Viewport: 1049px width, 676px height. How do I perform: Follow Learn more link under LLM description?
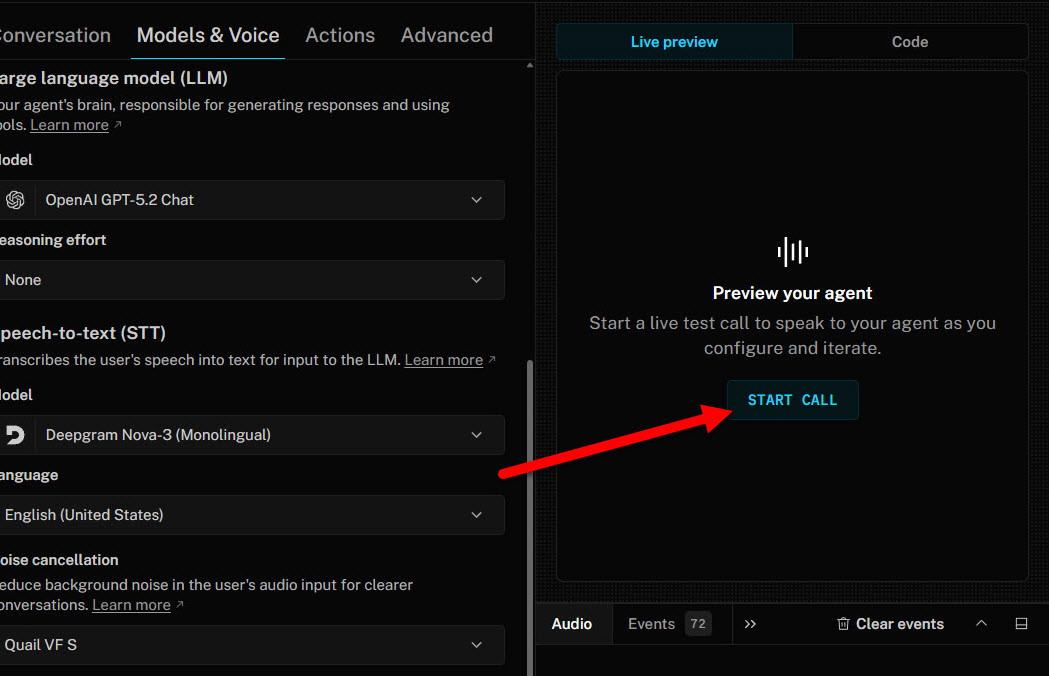70,125
